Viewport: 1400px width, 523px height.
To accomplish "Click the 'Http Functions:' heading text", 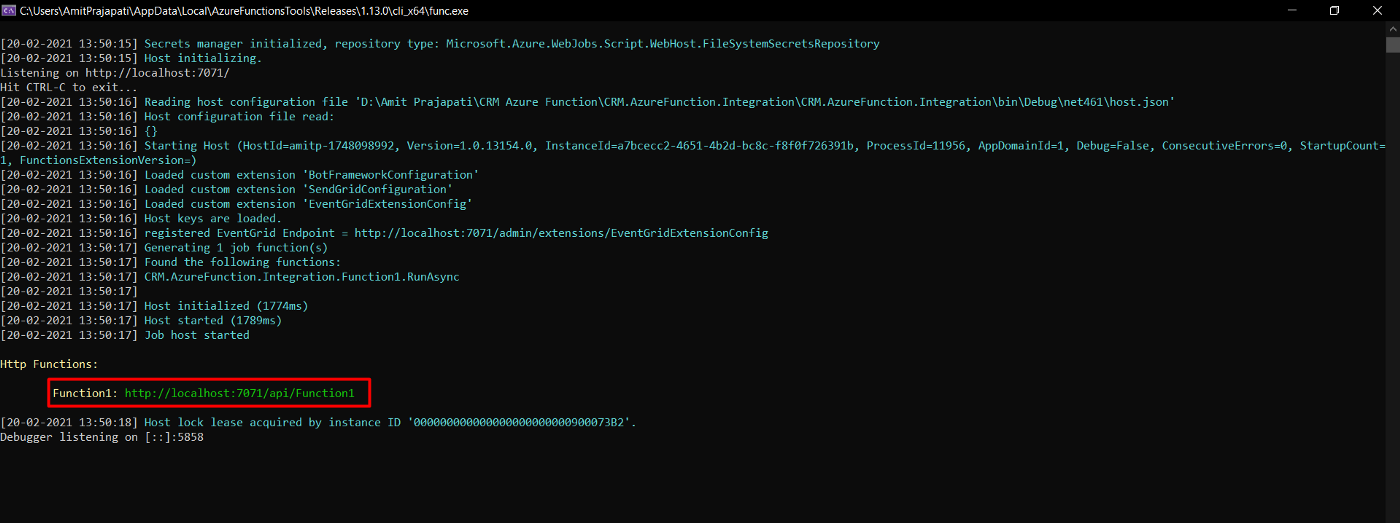I will tap(50, 364).
